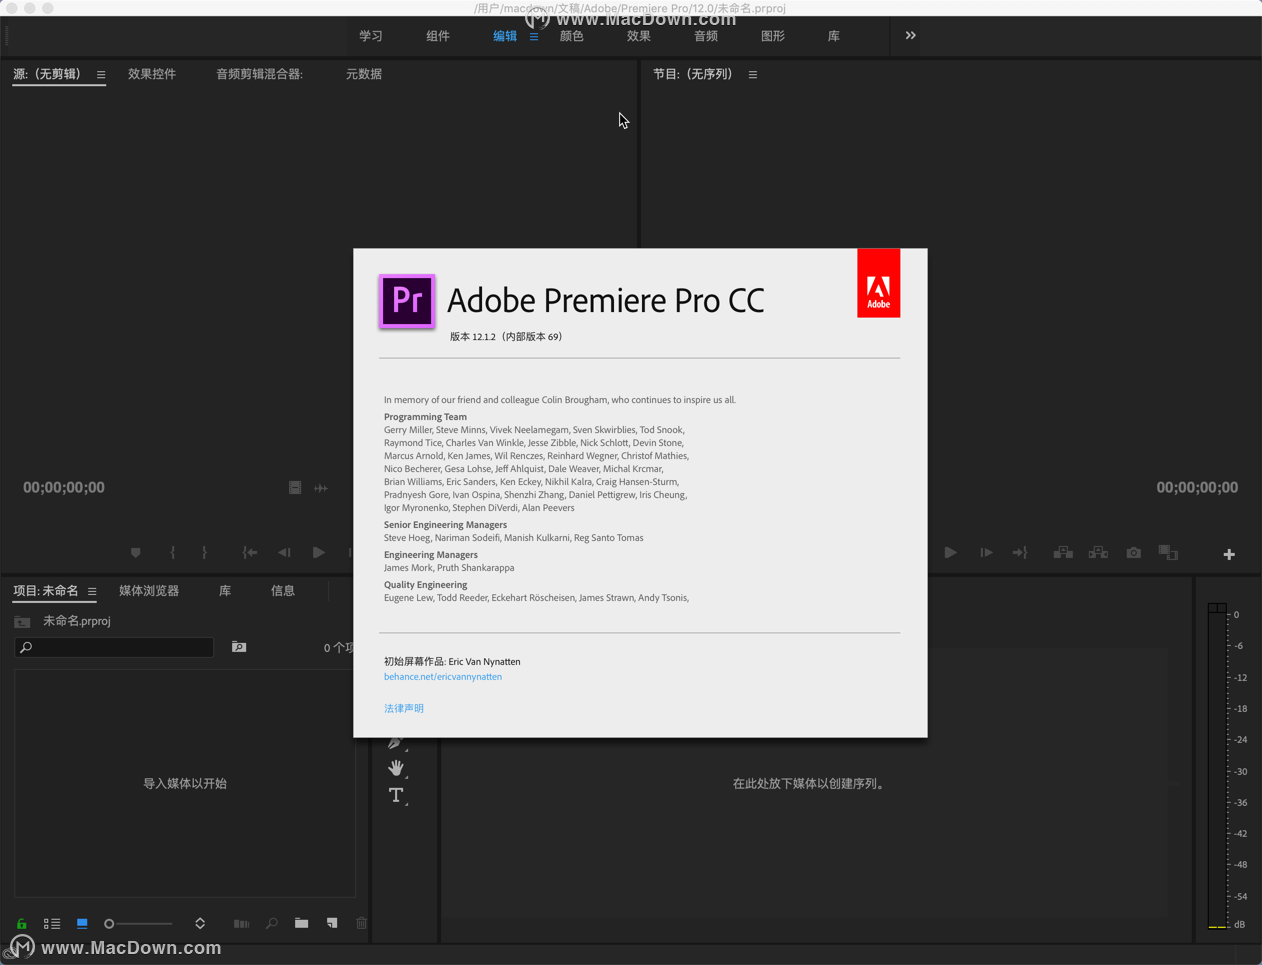Switch to the 编辑 workspace
The image size is (1262, 965).
pos(505,36)
